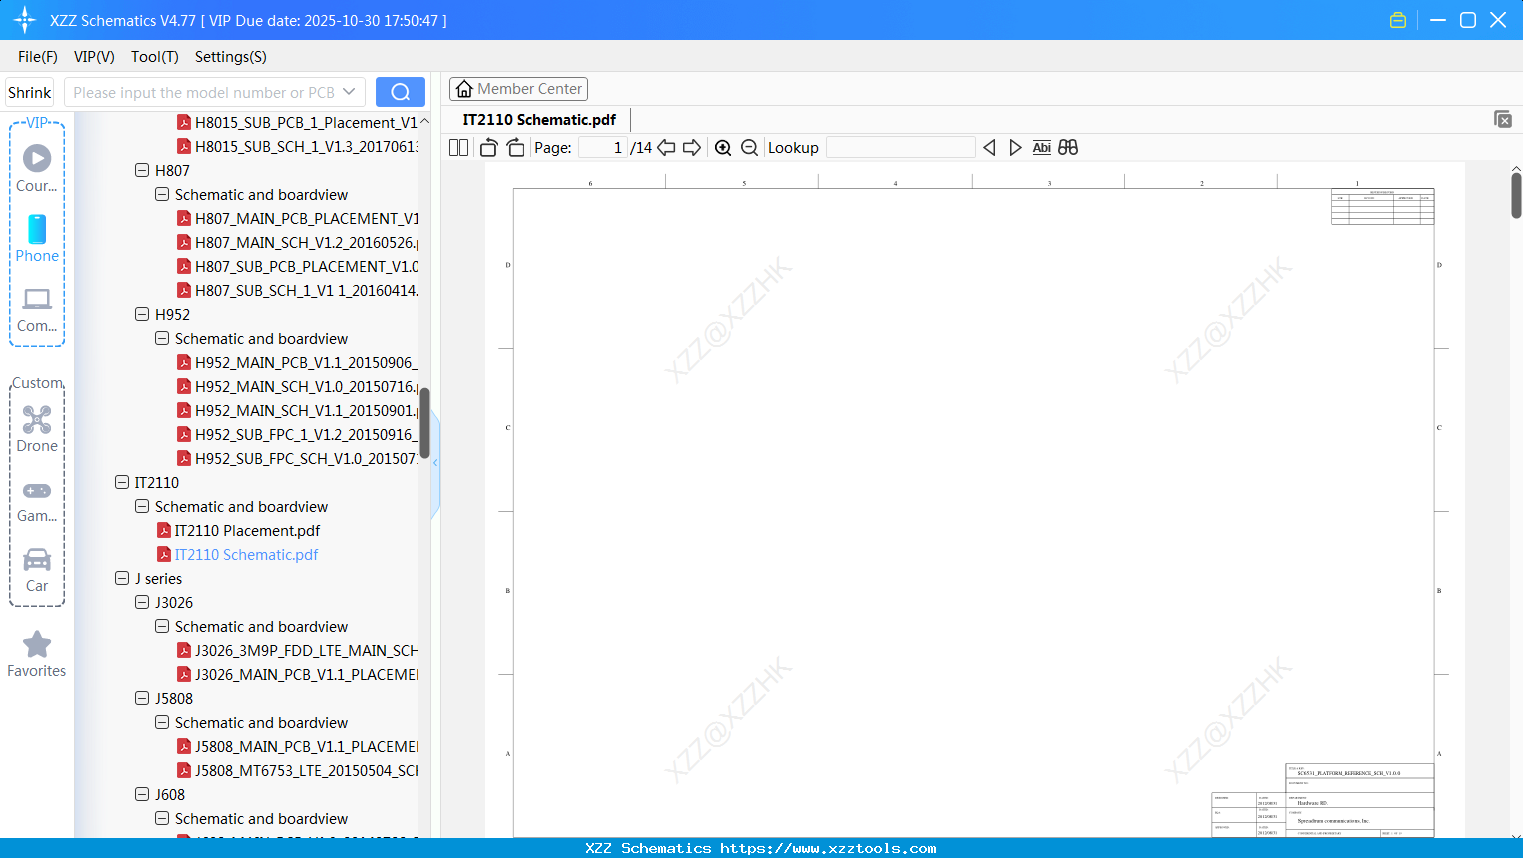Collapse the J series group
The image size is (1523, 858).
coord(122,578)
